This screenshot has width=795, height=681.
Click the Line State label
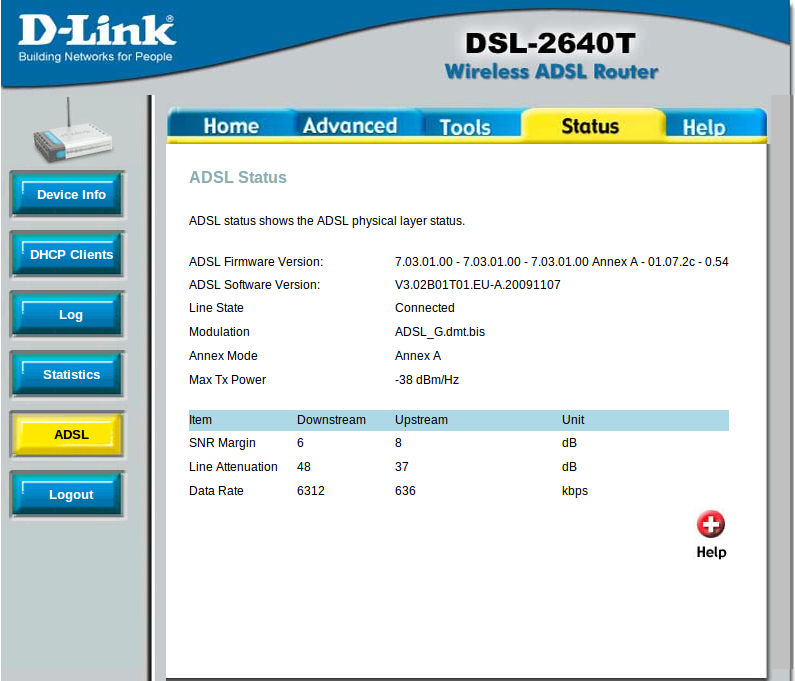[x=216, y=308]
